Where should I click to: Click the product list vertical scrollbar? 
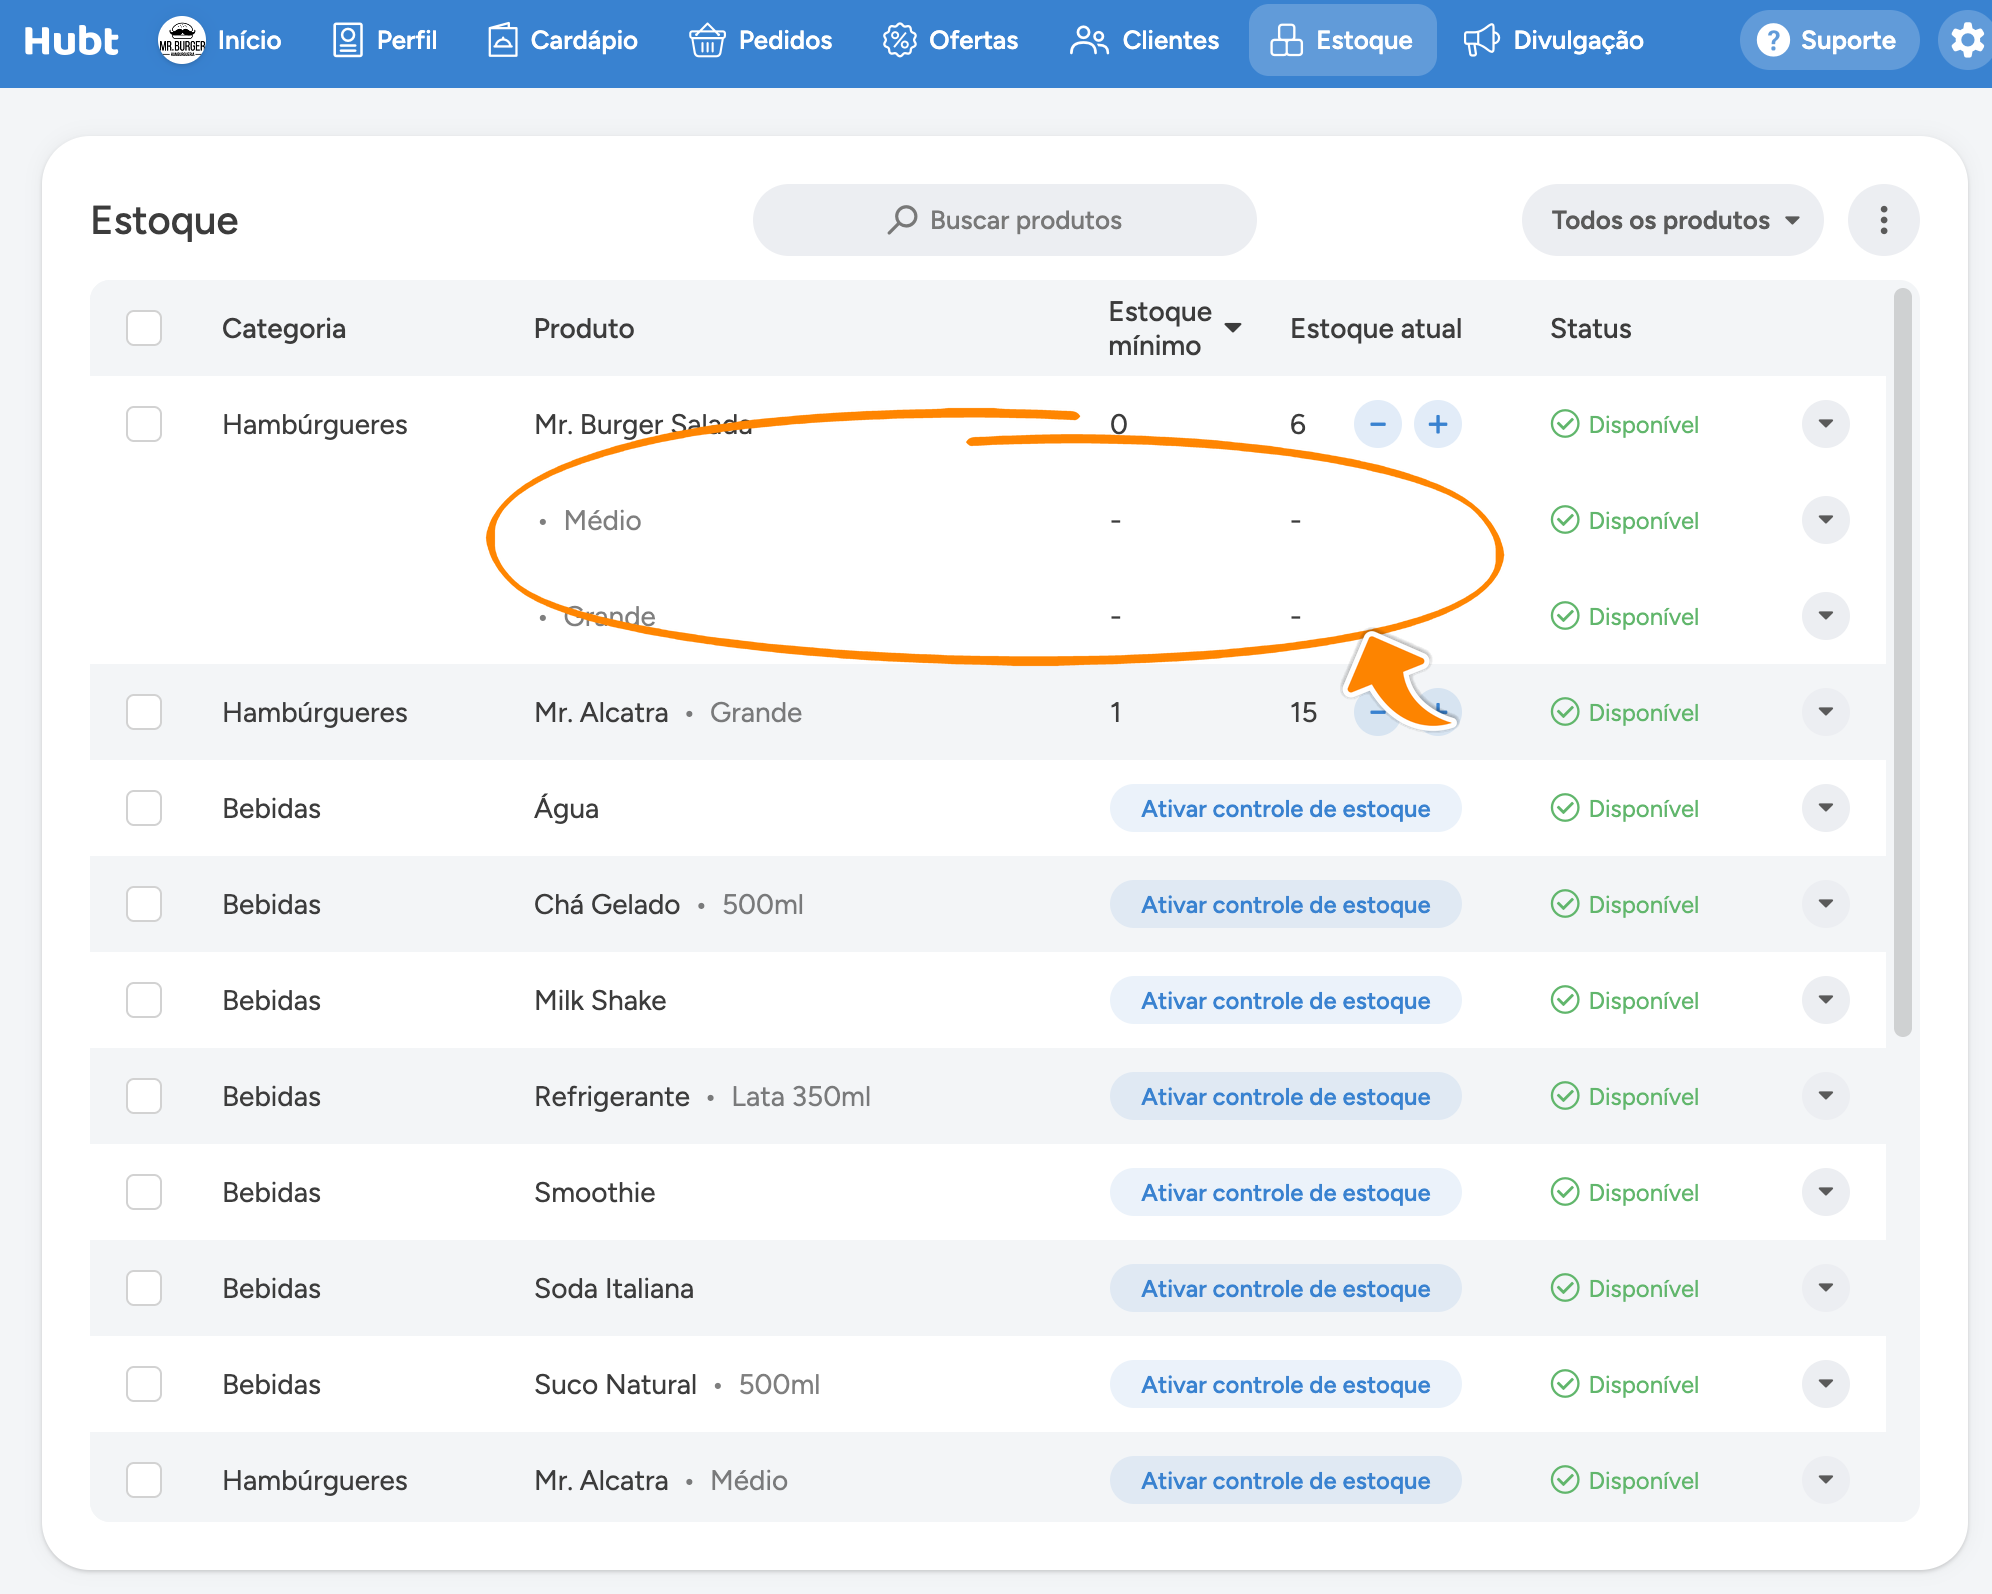(1902, 662)
